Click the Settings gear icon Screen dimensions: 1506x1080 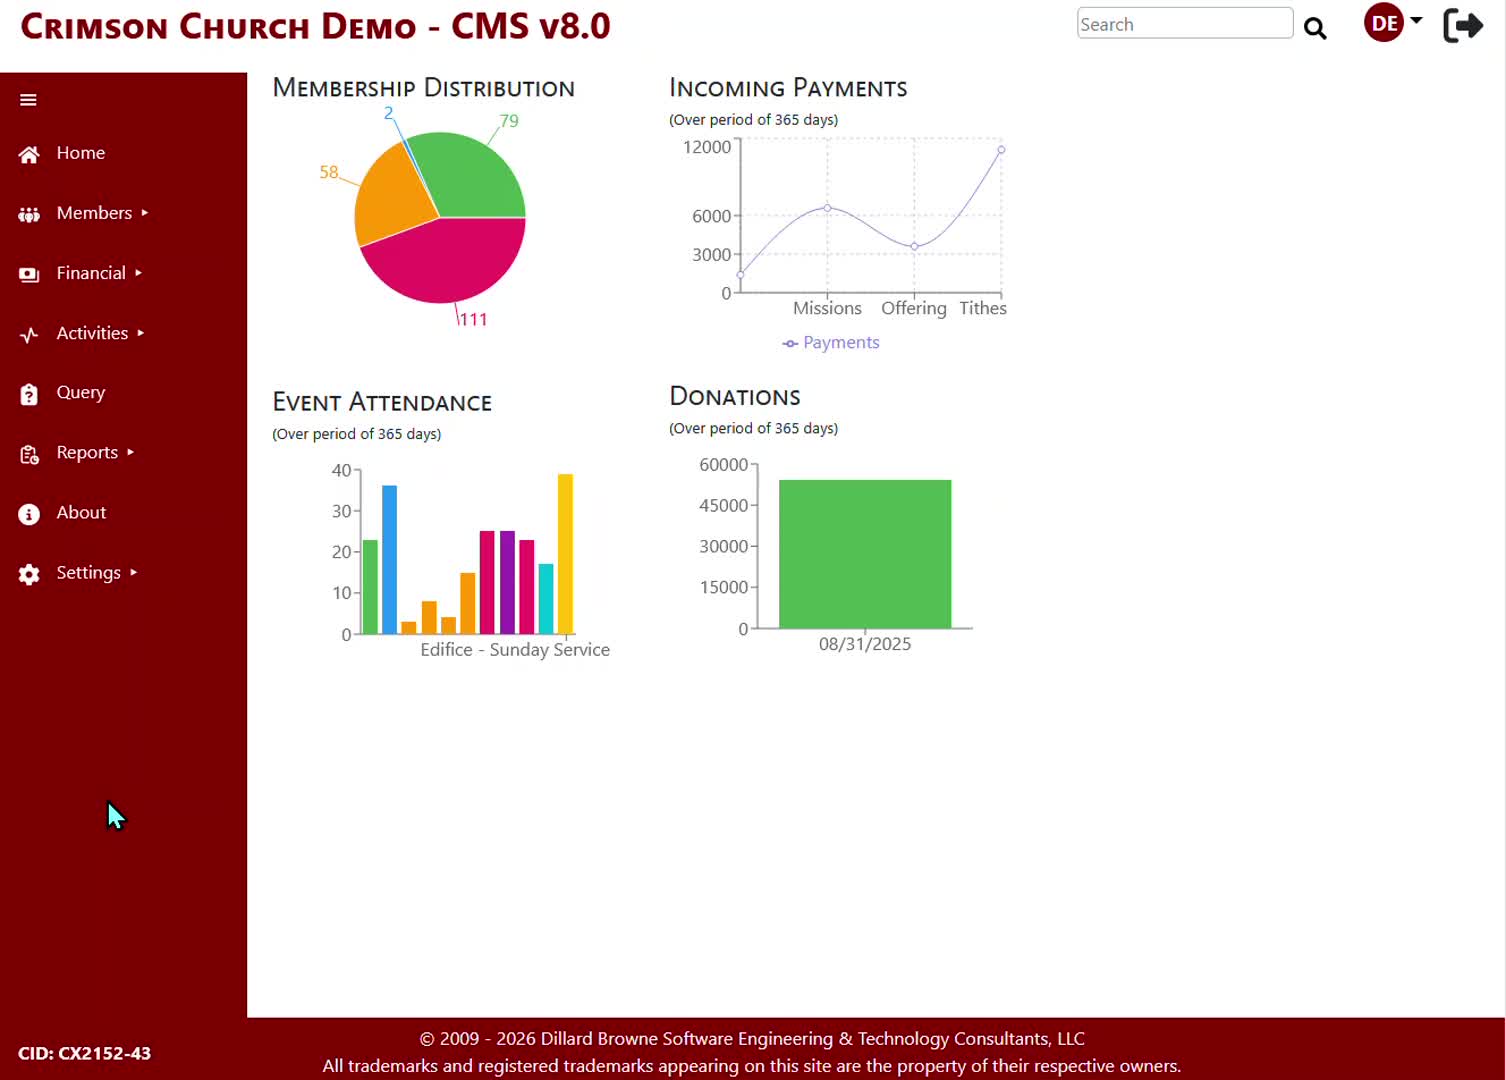[29, 574]
